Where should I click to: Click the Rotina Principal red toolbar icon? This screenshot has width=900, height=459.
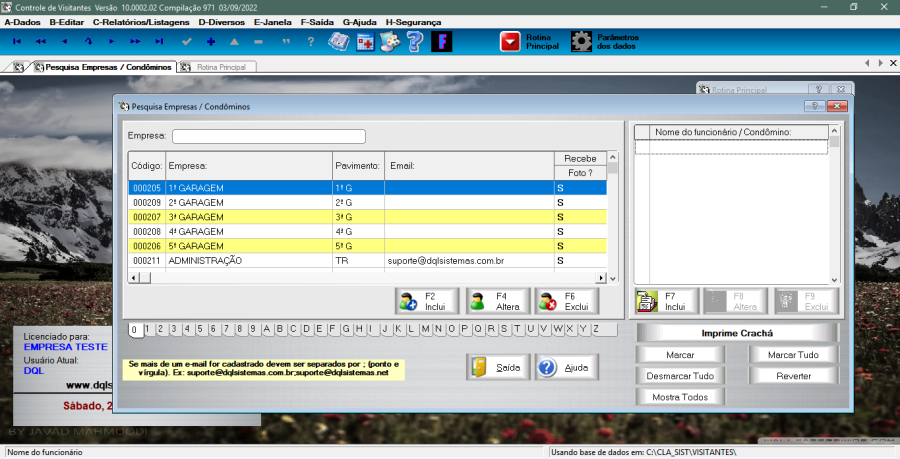coord(511,41)
